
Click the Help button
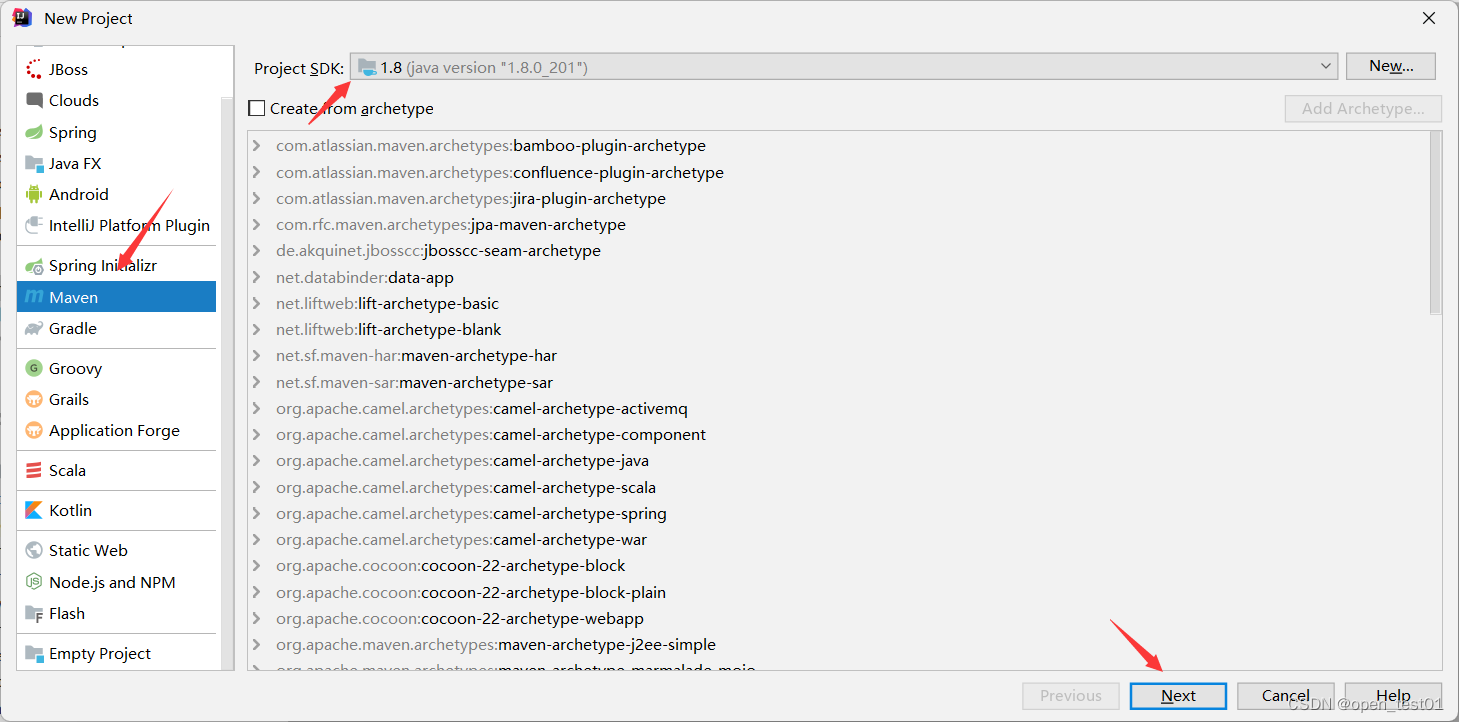tap(1393, 696)
